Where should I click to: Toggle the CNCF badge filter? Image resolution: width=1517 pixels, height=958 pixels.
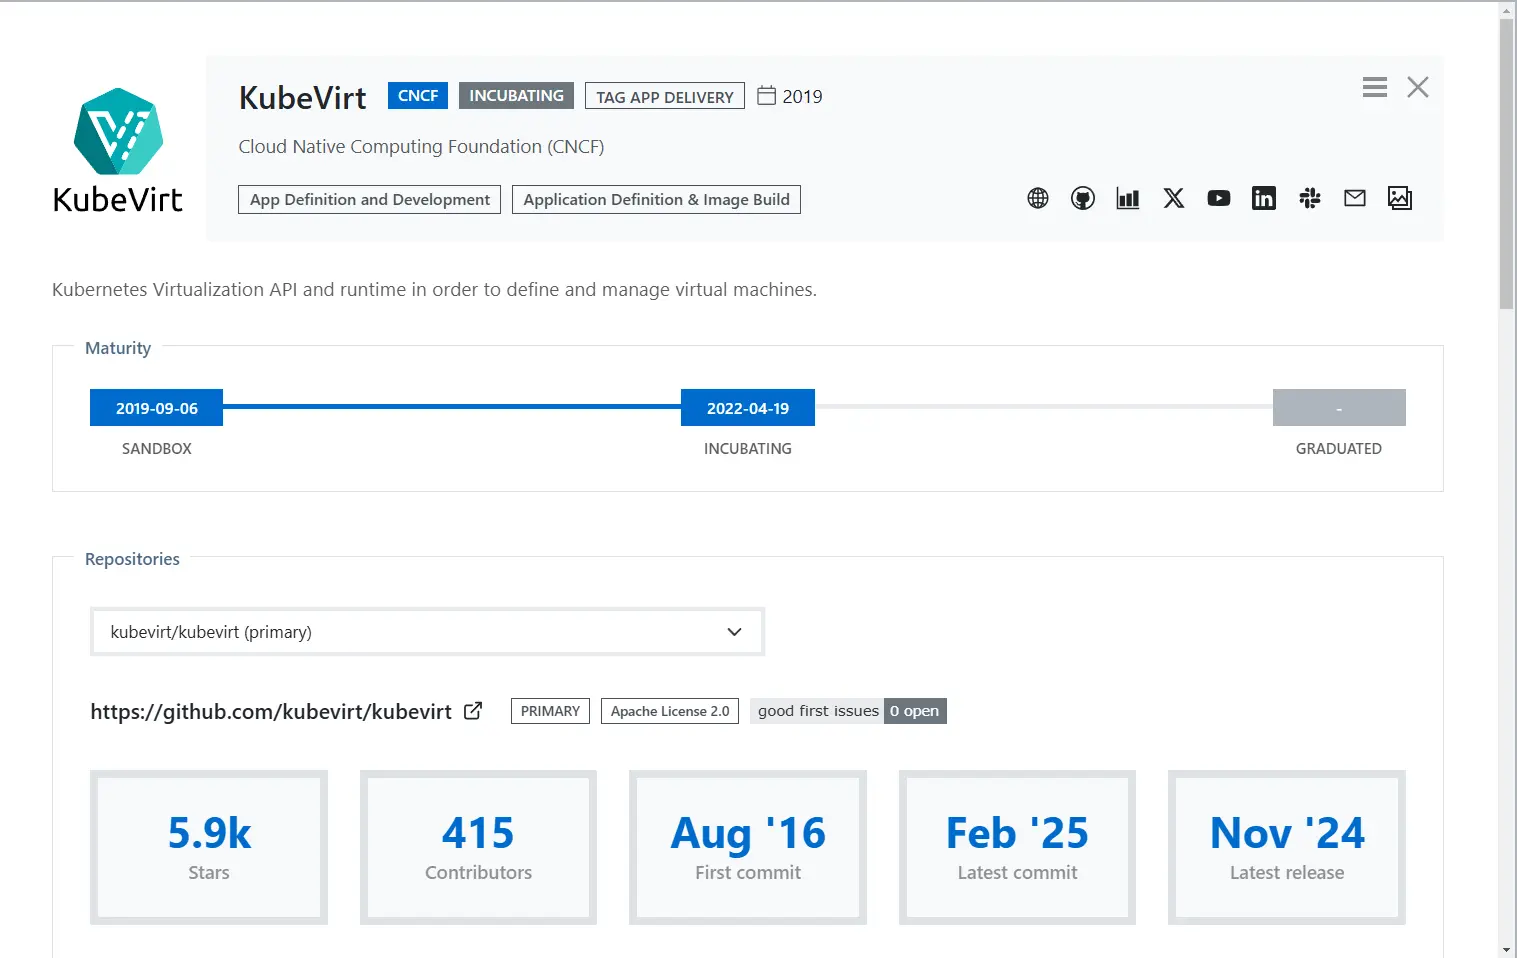pos(417,95)
